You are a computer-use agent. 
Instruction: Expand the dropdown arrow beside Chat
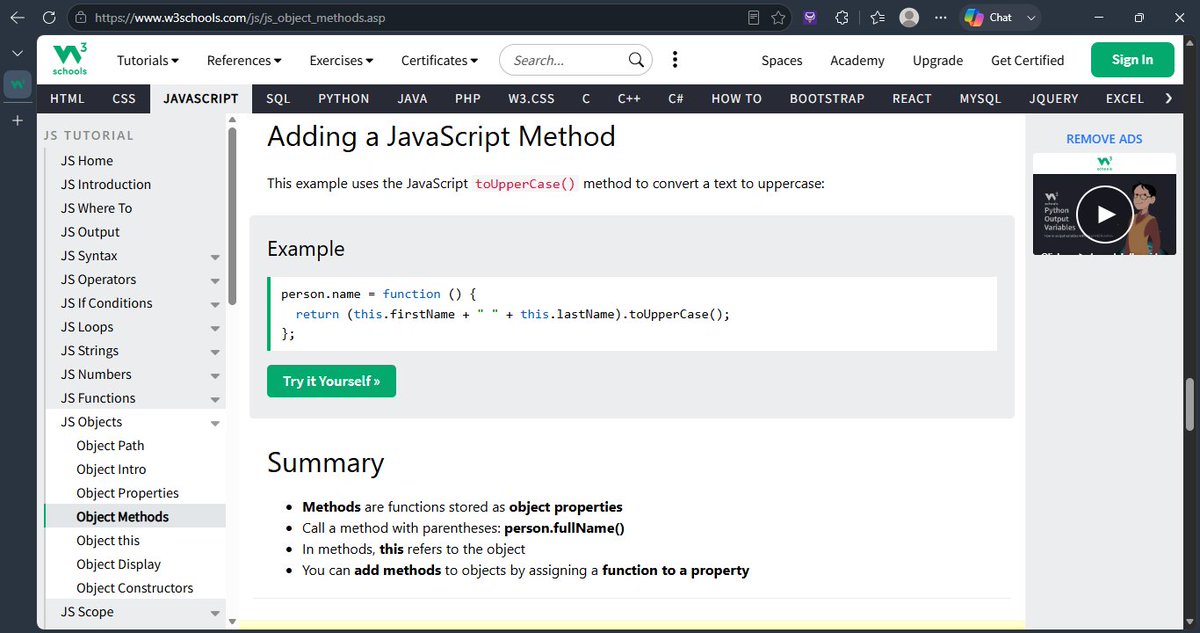coord(1030,18)
